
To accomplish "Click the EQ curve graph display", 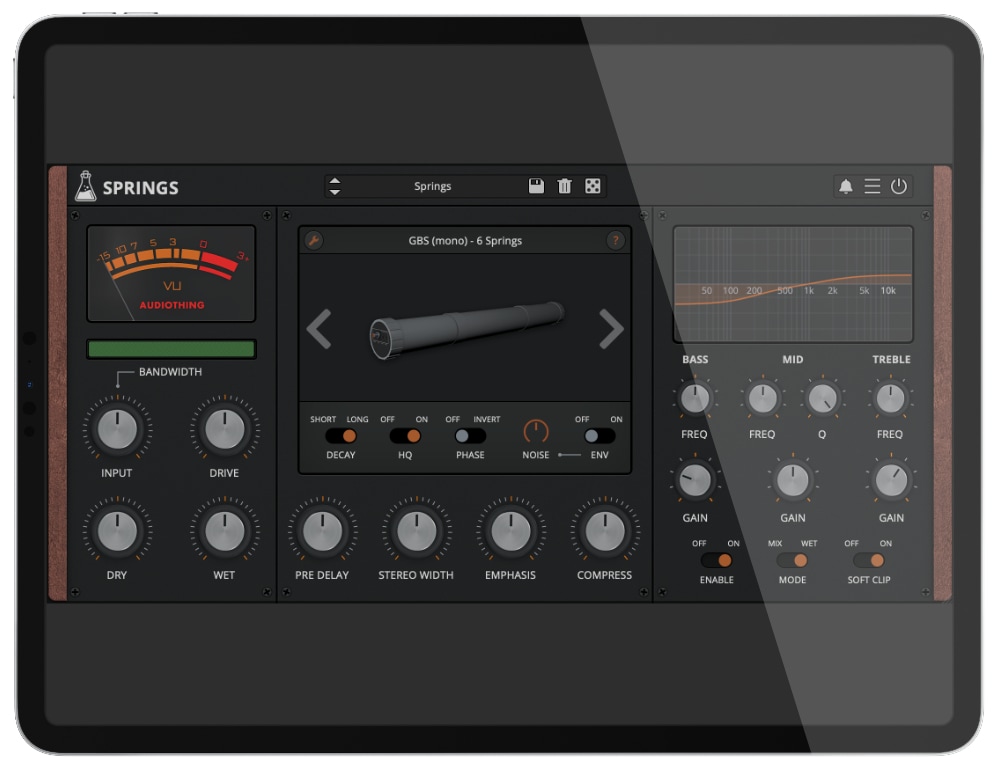I will pos(793,284).
